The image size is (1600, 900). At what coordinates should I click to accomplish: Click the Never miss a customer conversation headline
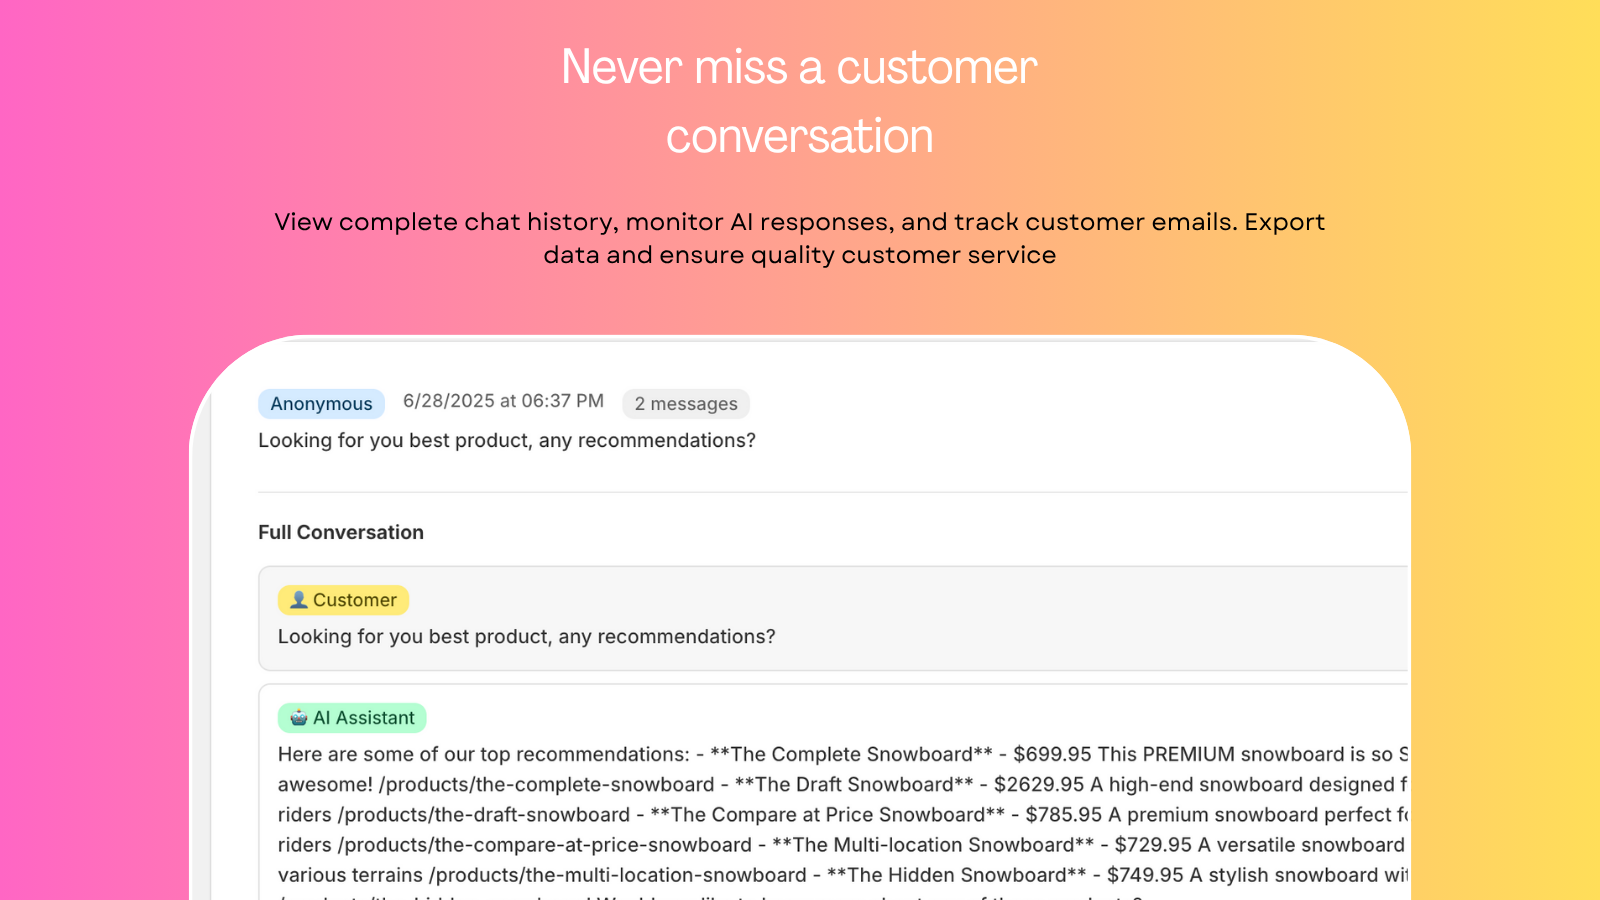[800, 101]
